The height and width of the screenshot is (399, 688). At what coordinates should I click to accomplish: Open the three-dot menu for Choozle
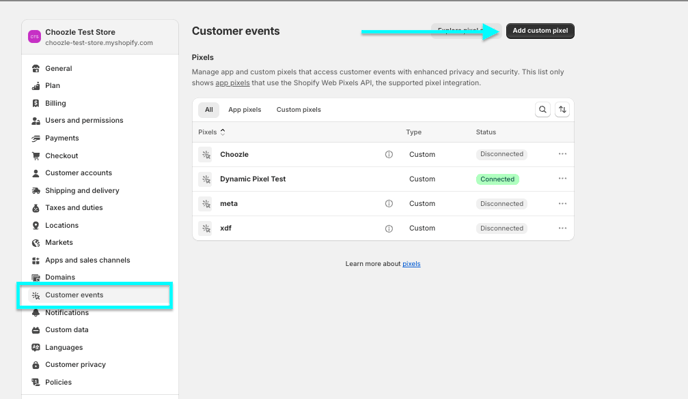pyautogui.click(x=563, y=154)
